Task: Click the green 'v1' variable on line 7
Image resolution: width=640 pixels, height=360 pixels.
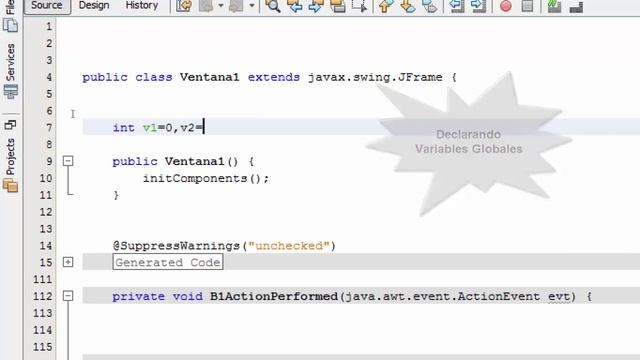Action: [x=149, y=128]
